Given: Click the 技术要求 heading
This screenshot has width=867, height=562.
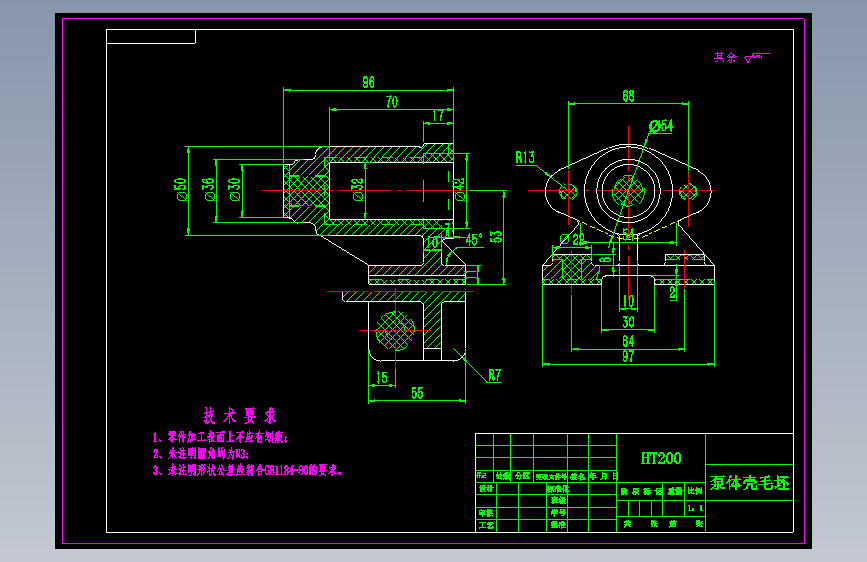Looking at the screenshot, I should 239,416.
